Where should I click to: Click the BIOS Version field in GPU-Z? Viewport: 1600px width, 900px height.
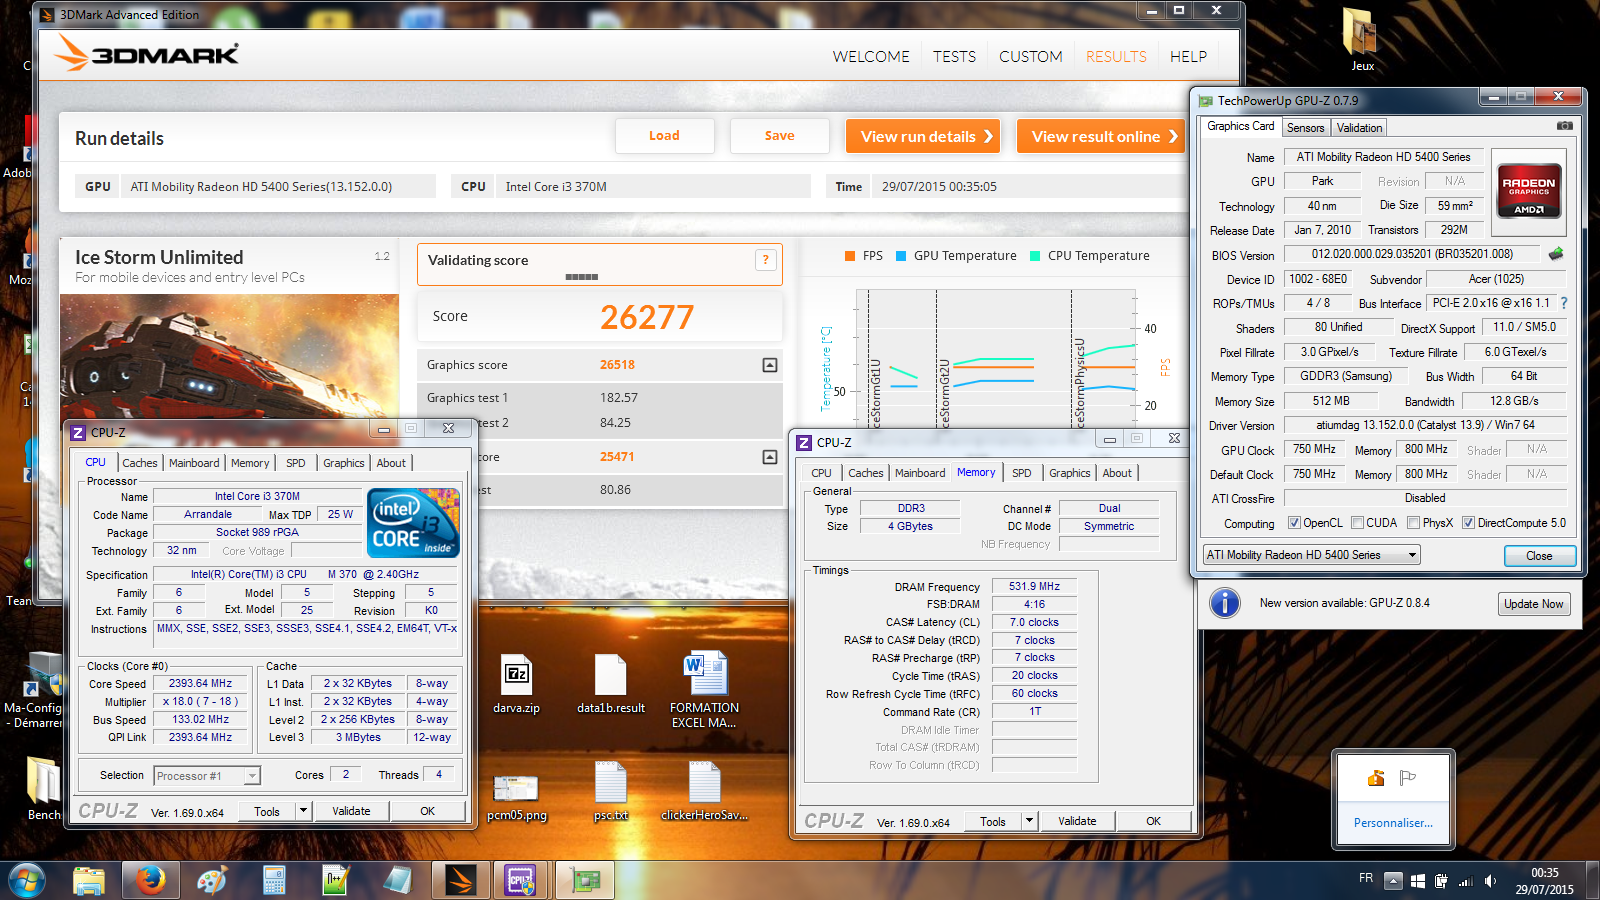point(1411,255)
